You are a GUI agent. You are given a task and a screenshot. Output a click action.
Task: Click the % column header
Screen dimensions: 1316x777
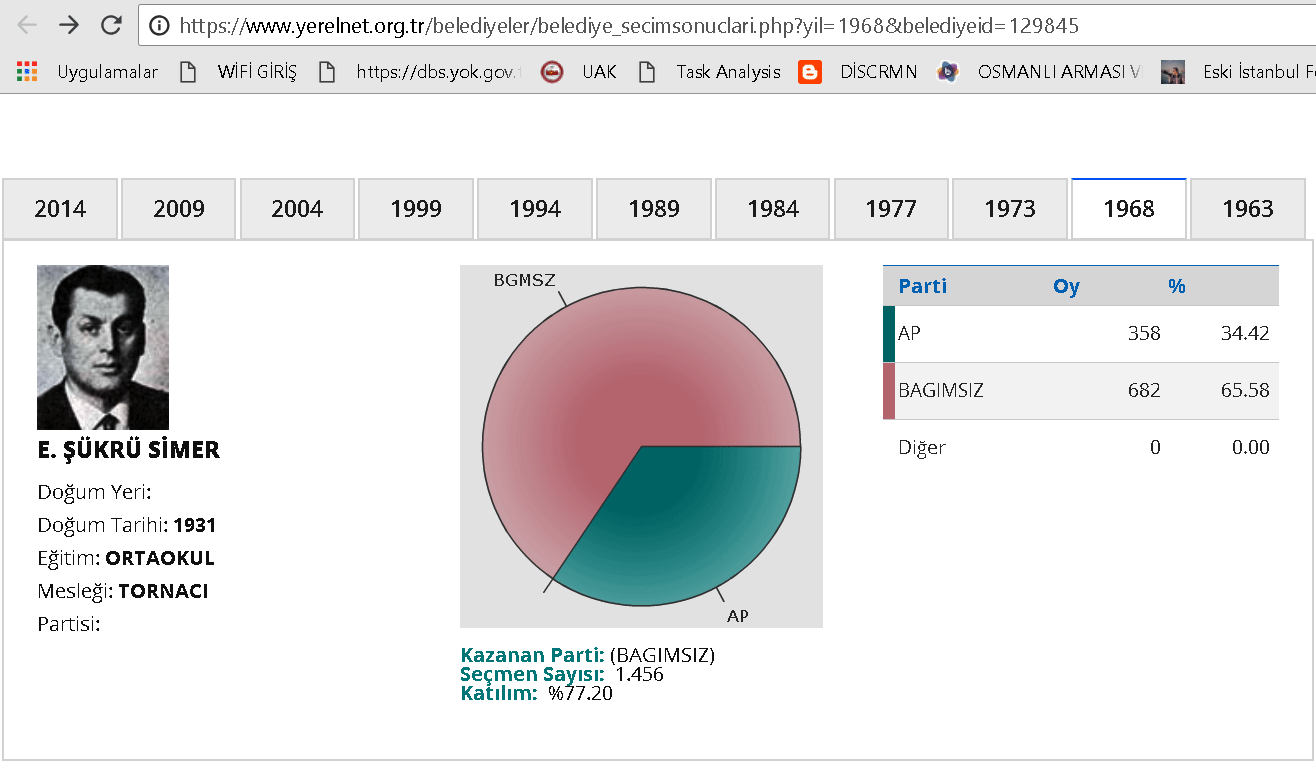click(x=1176, y=286)
